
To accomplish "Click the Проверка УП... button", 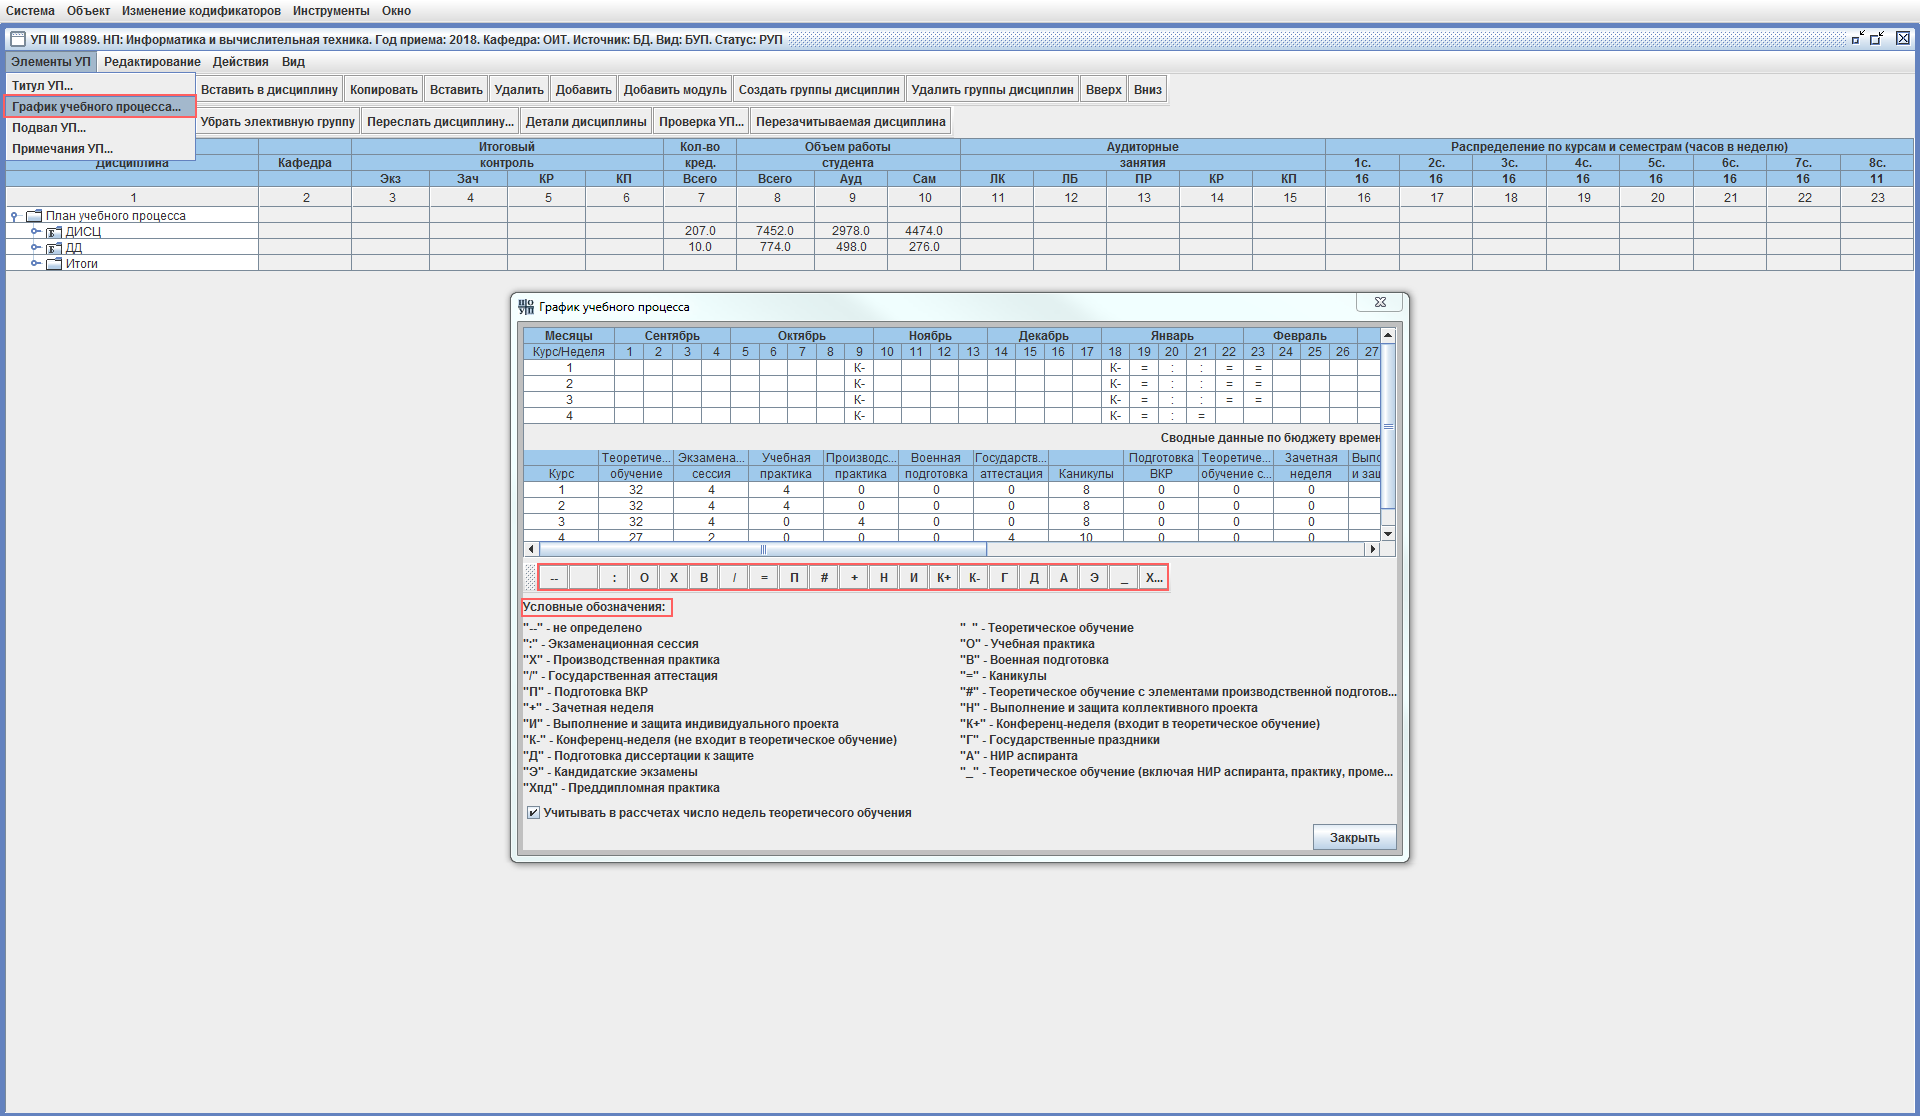I will click(x=702, y=122).
